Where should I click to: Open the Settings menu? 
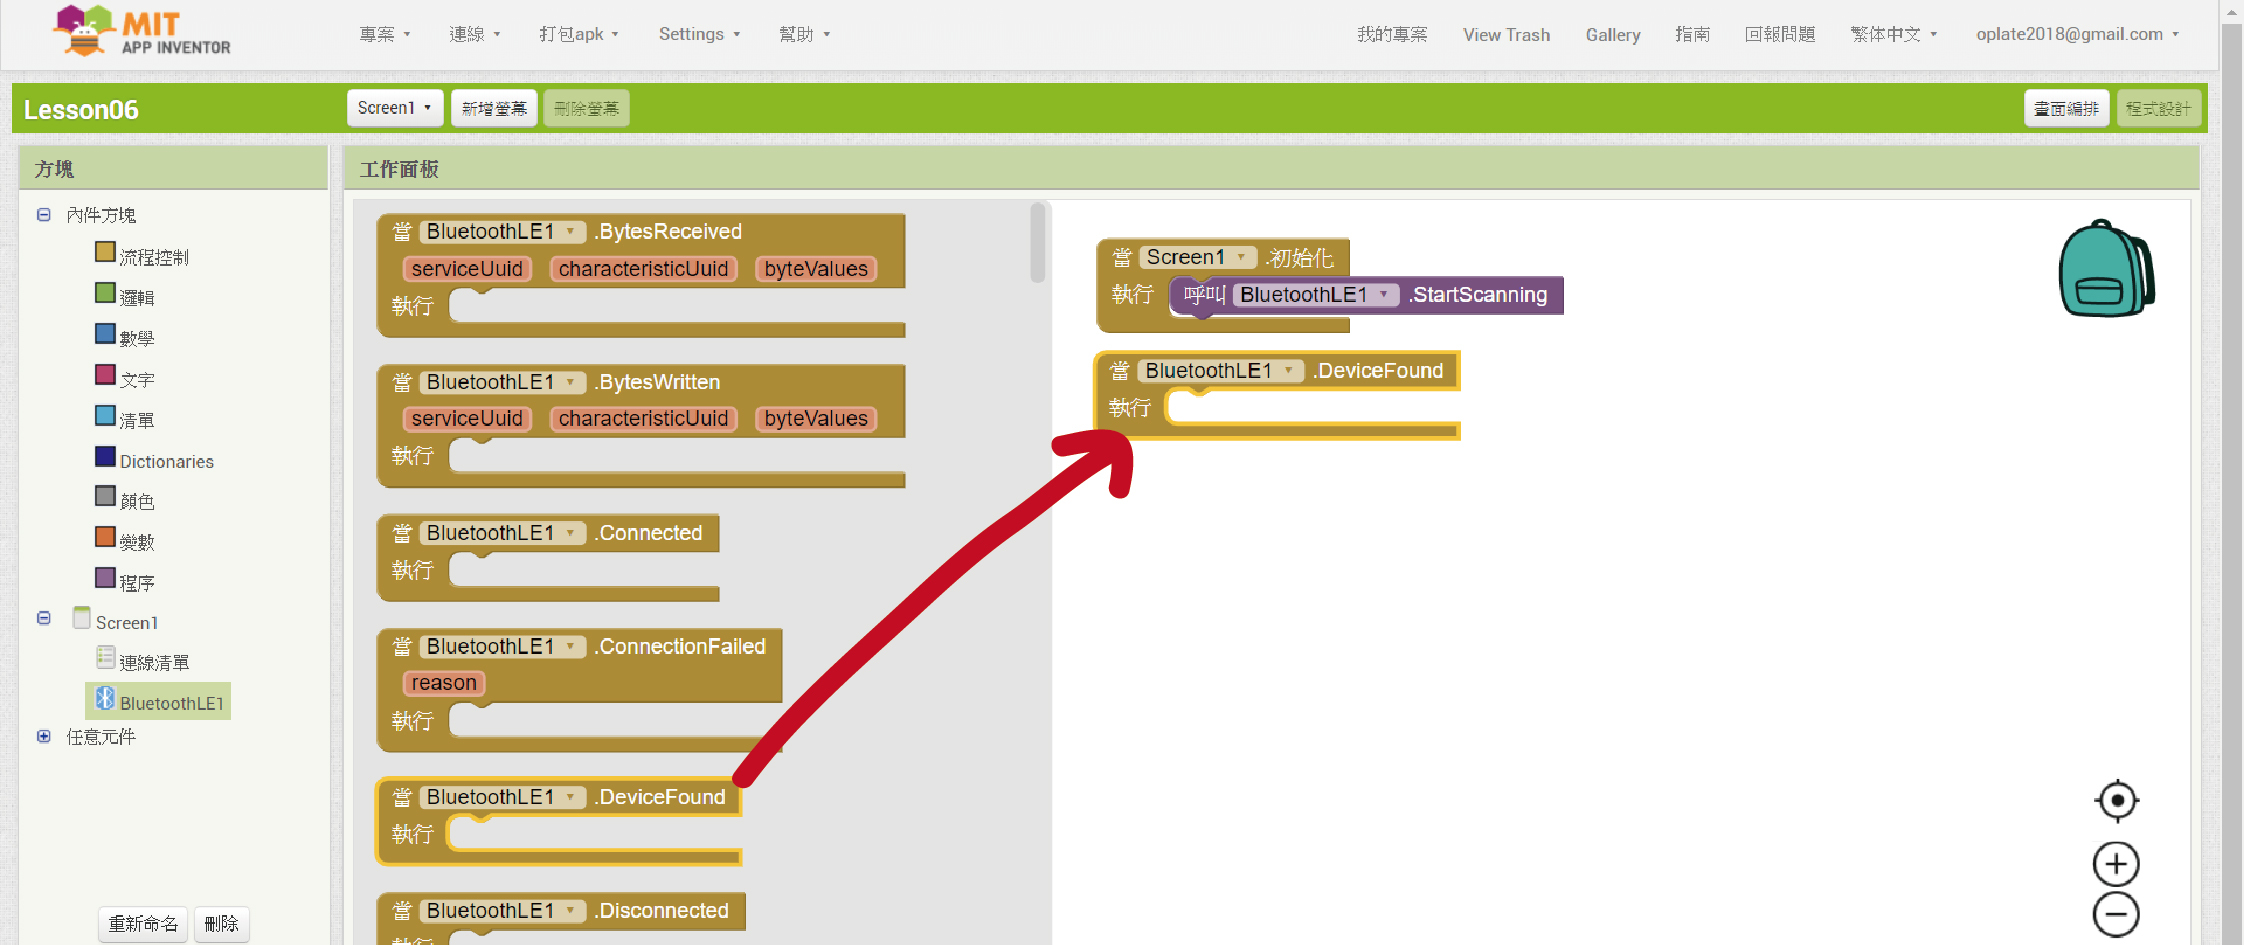click(699, 34)
